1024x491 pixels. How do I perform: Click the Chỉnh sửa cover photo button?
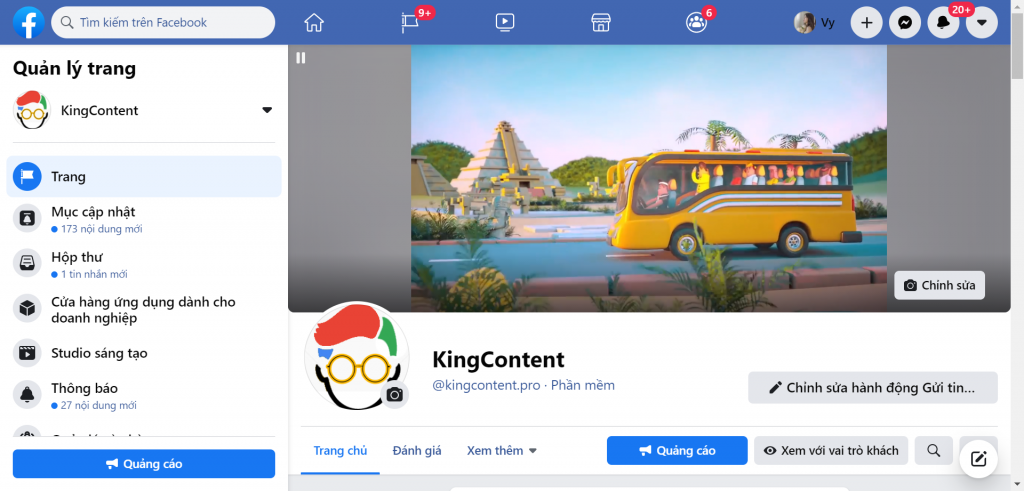pos(939,285)
